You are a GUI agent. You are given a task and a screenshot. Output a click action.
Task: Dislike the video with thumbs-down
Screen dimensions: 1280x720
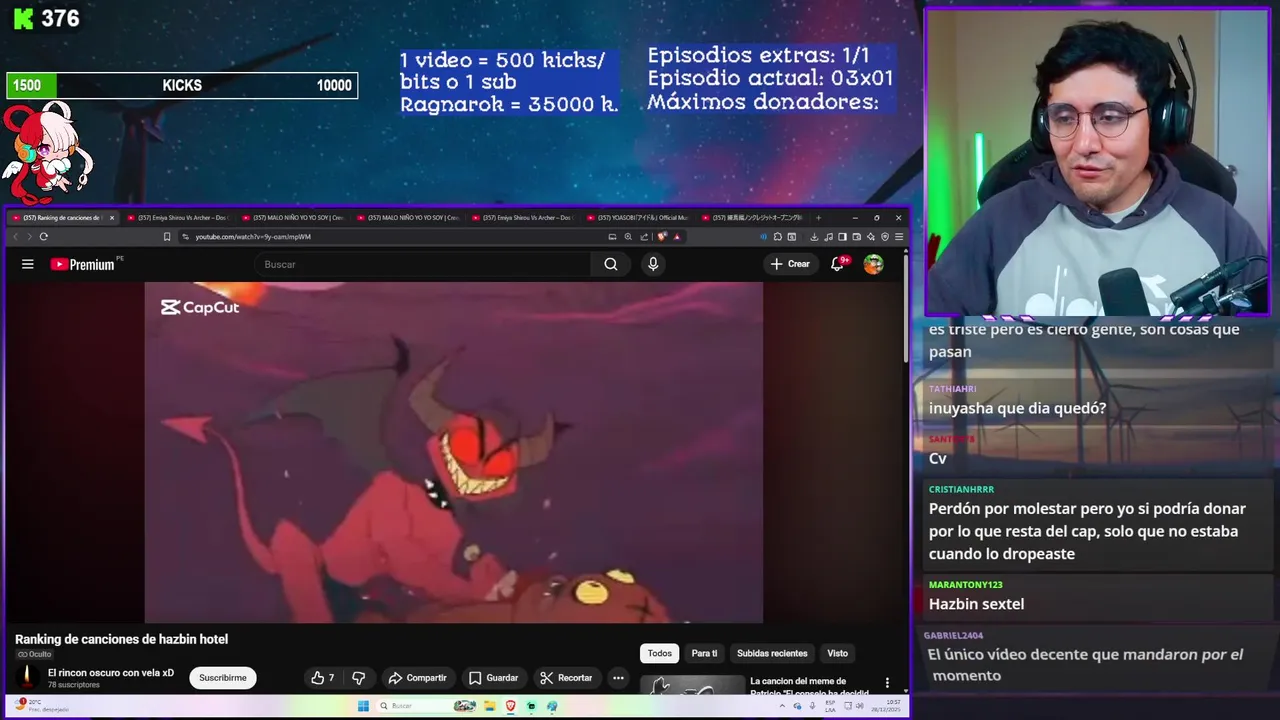pos(359,678)
